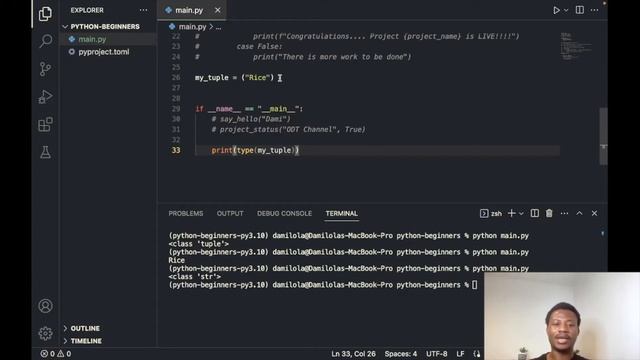
Task: Click the editor vertical scrollbar
Action: tap(603, 136)
